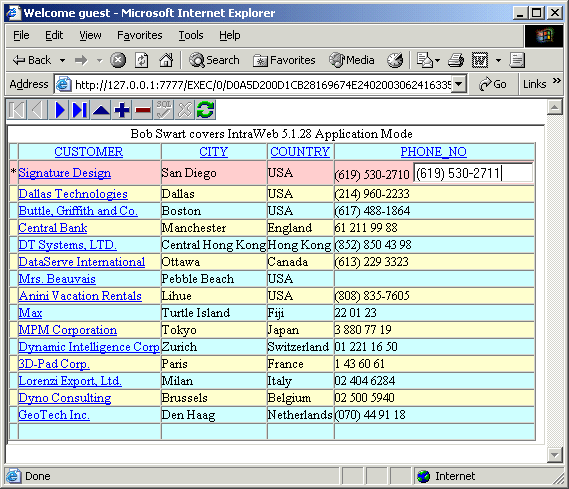
Task: Sort by CUSTOMER column header link
Action: coord(89,152)
